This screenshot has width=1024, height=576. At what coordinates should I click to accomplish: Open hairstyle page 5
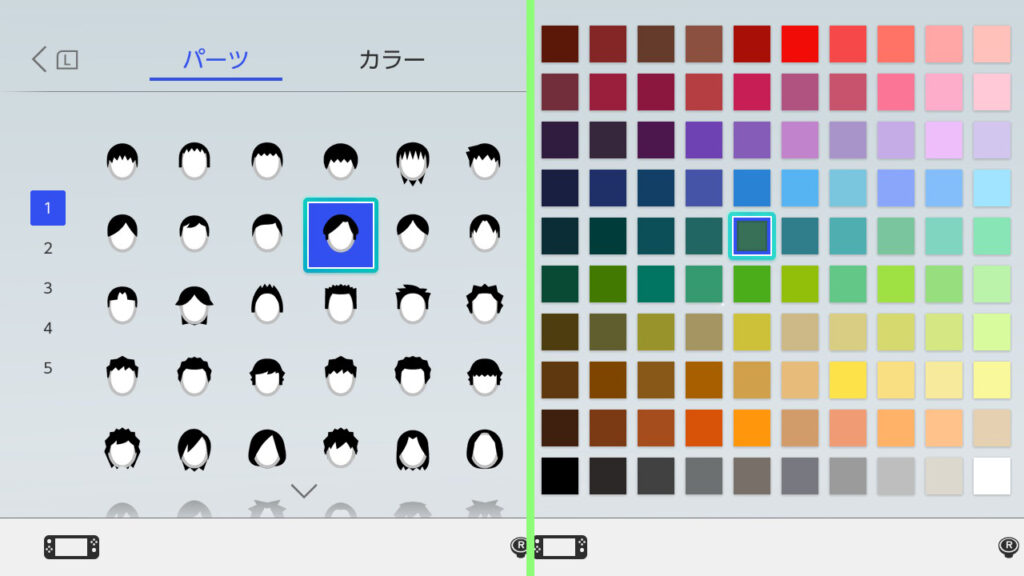pyautogui.click(x=48, y=368)
